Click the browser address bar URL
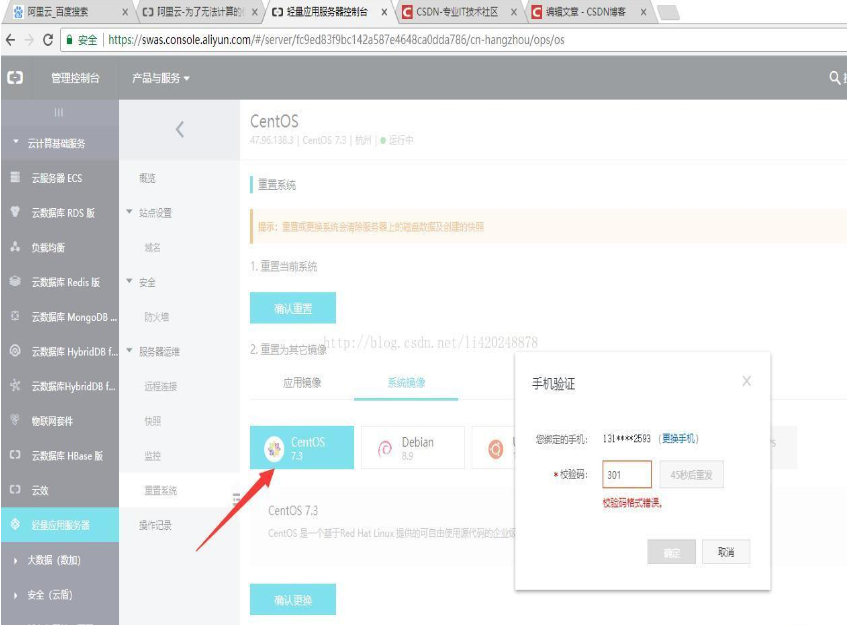The image size is (849, 625). (336, 40)
